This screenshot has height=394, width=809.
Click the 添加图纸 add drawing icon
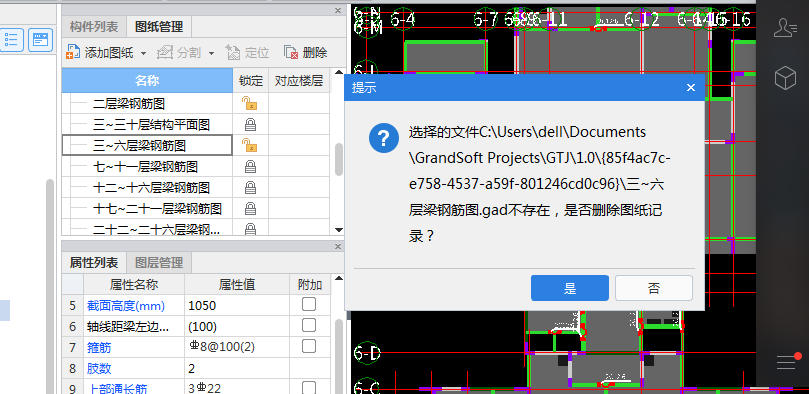(73, 53)
